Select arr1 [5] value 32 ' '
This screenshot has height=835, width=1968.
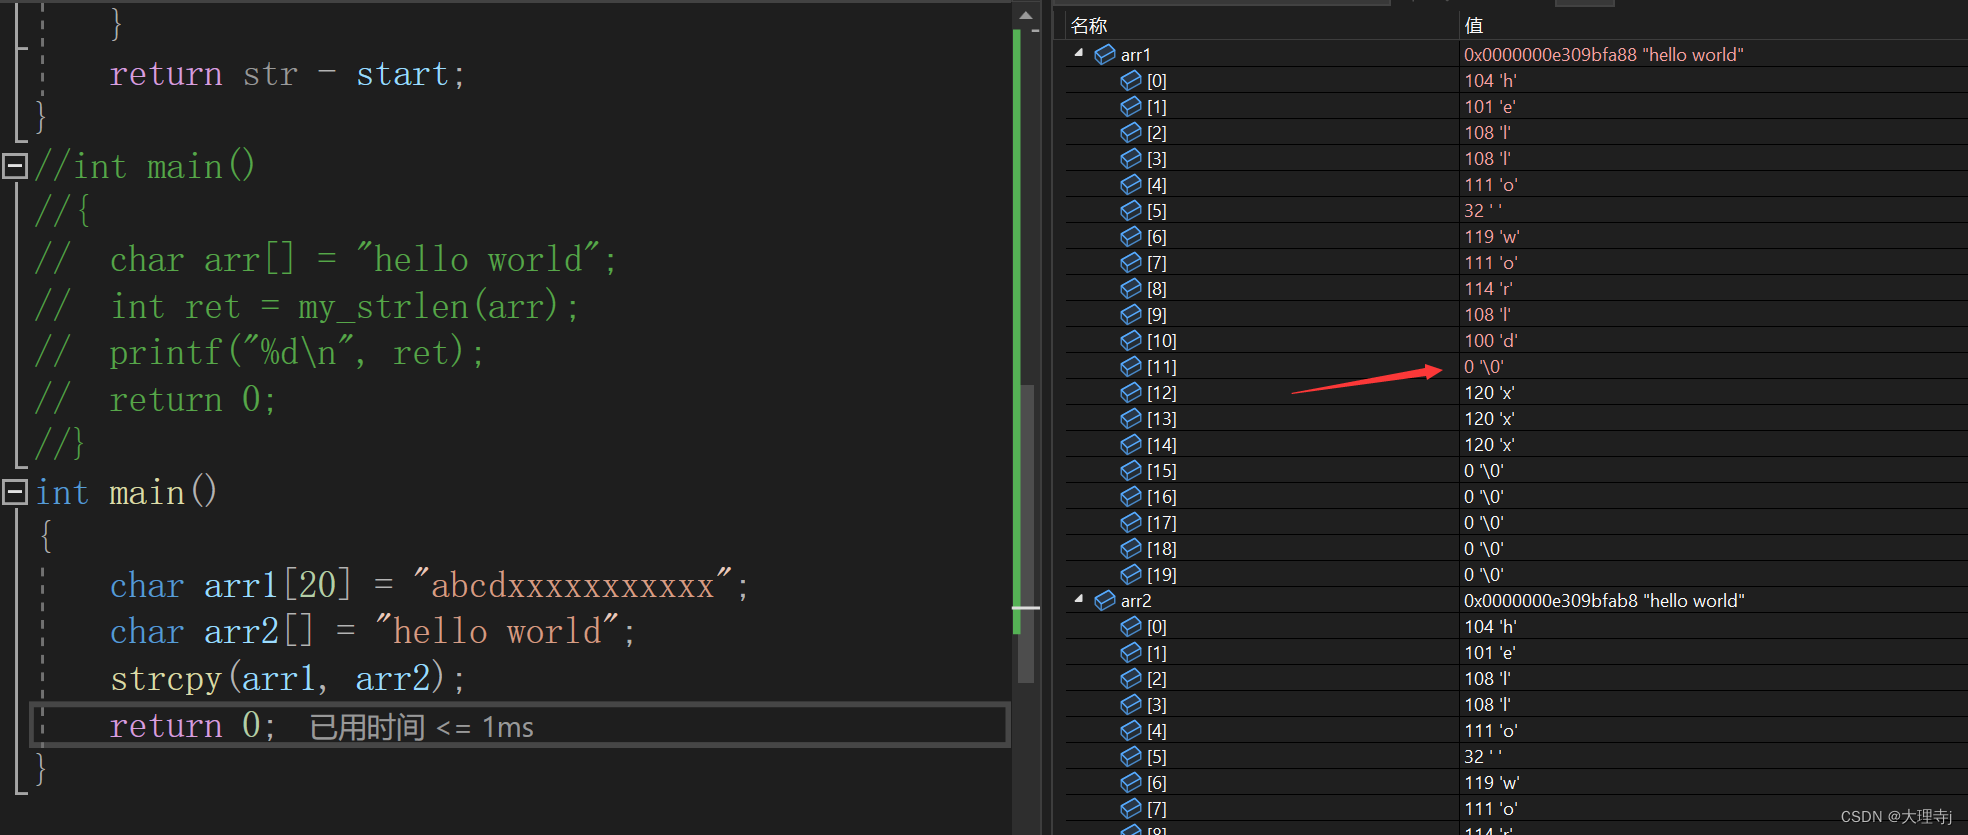tap(1483, 211)
